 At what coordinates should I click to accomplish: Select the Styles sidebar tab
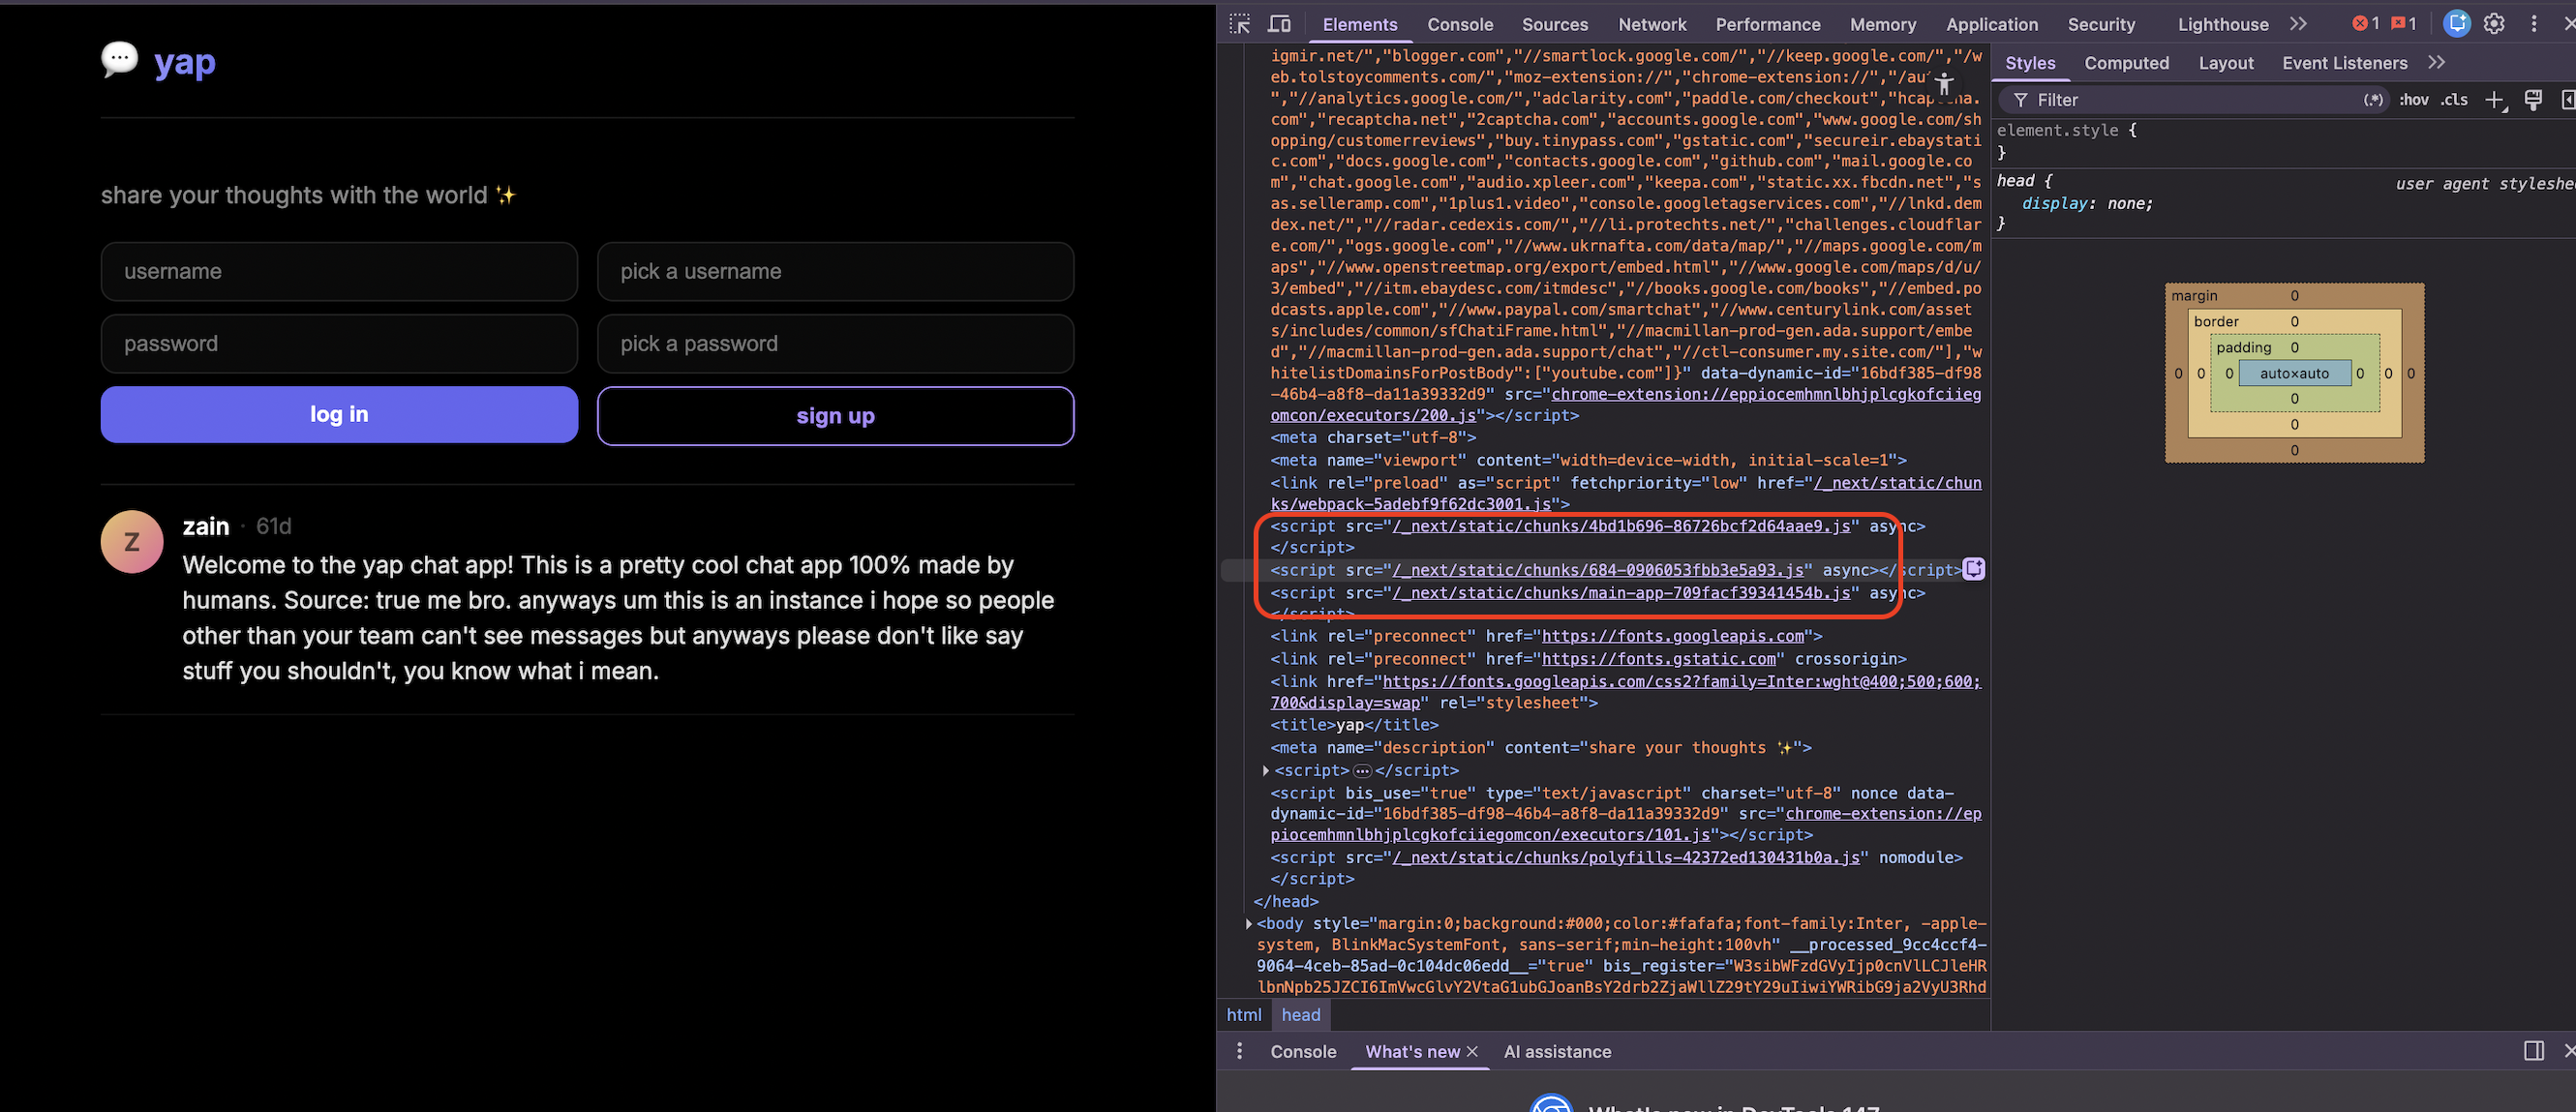click(2030, 63)
